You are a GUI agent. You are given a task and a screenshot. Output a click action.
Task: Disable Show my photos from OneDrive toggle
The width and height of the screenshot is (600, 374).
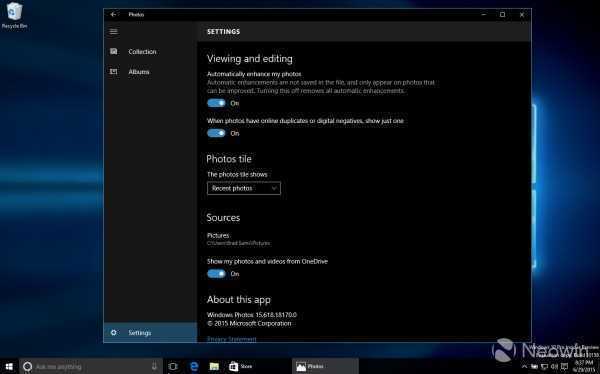pyautogui.click(x=217, y=273)
